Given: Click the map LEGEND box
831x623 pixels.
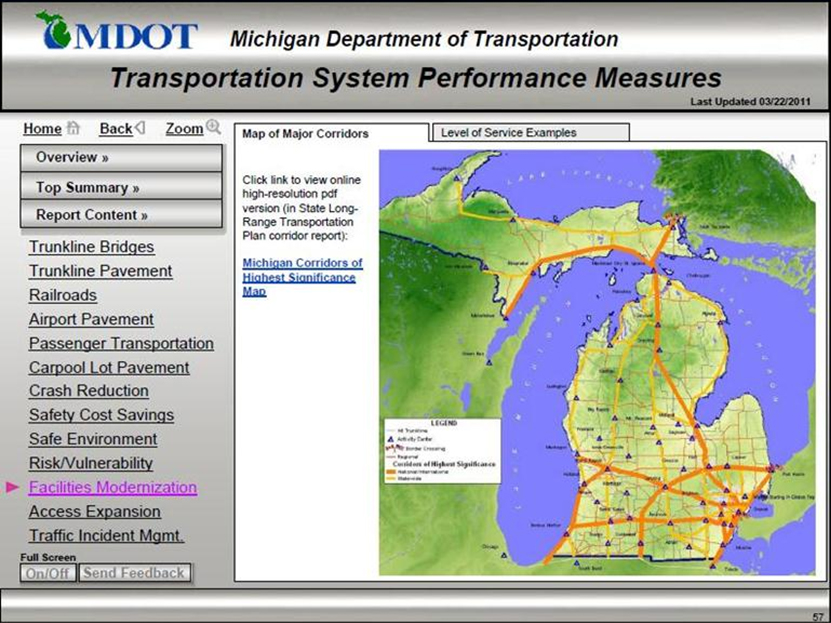Looking at the screenshot, I should coord(443,451).
